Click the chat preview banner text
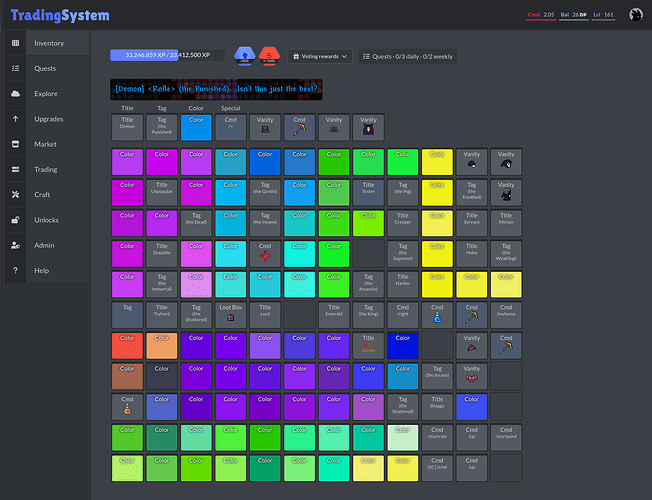Image resolution: width=652 pixels, height=500 pixels. [x=216, y=89]
